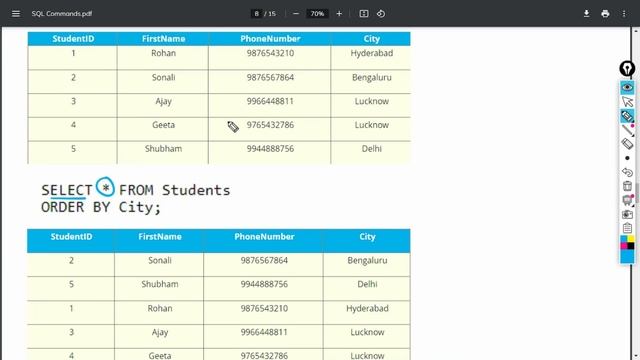The image size is (640, 360).
Task: Click the vertical scrollbar thumb
Action: (x=636, y=193)
